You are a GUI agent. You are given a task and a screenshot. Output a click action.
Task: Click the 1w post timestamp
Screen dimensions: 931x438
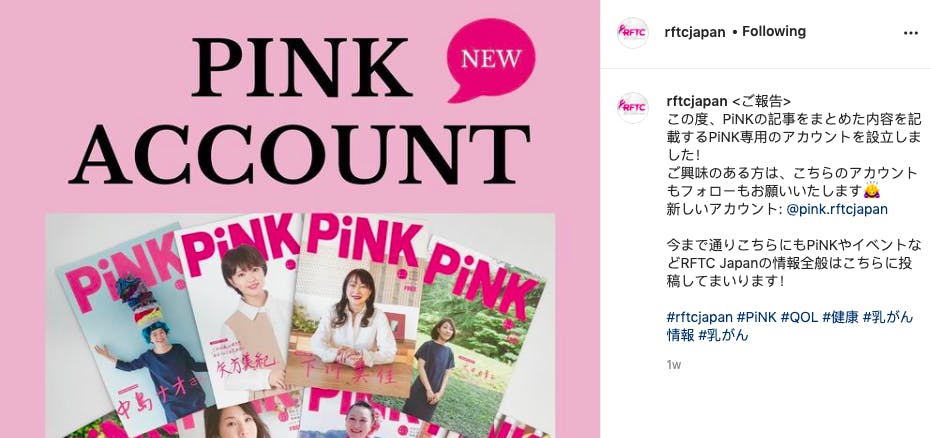(x=673, y=365)
